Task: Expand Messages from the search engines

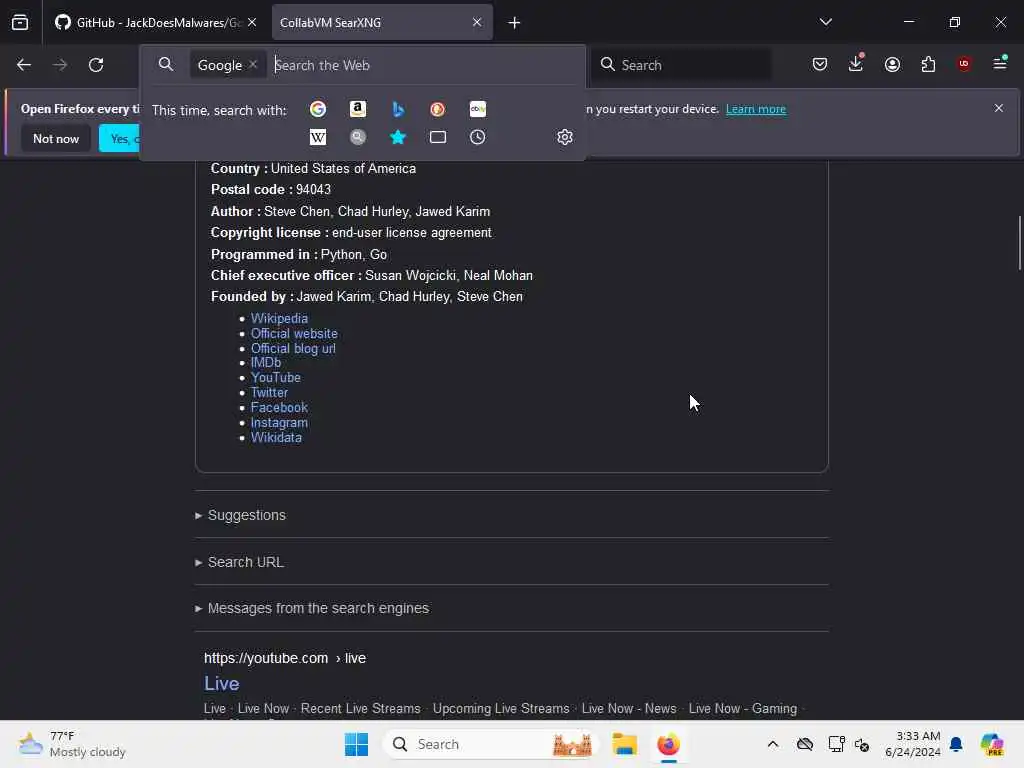Action: [x=318, y=608]
